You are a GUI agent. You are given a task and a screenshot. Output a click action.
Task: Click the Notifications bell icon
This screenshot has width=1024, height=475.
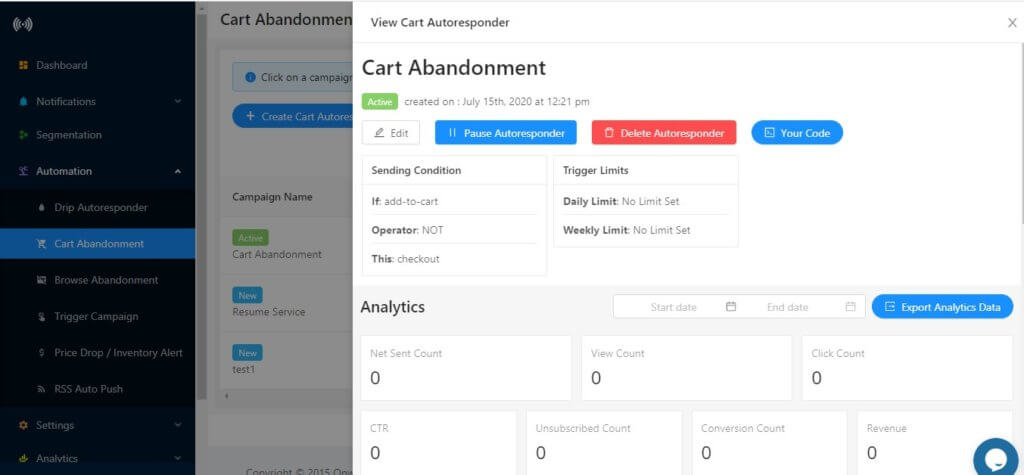23,102
